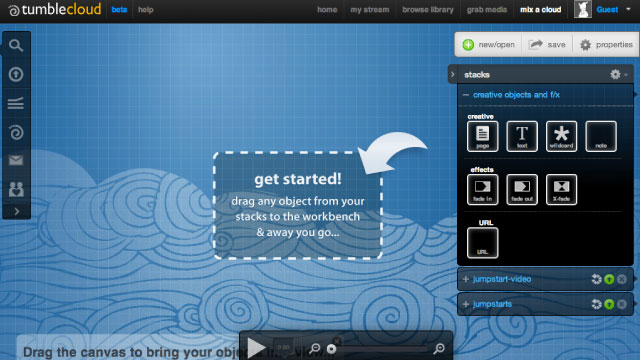Open the Guest account dropdown arrow
The width and height of the screenshot is (640, 360).
point(628,9)
